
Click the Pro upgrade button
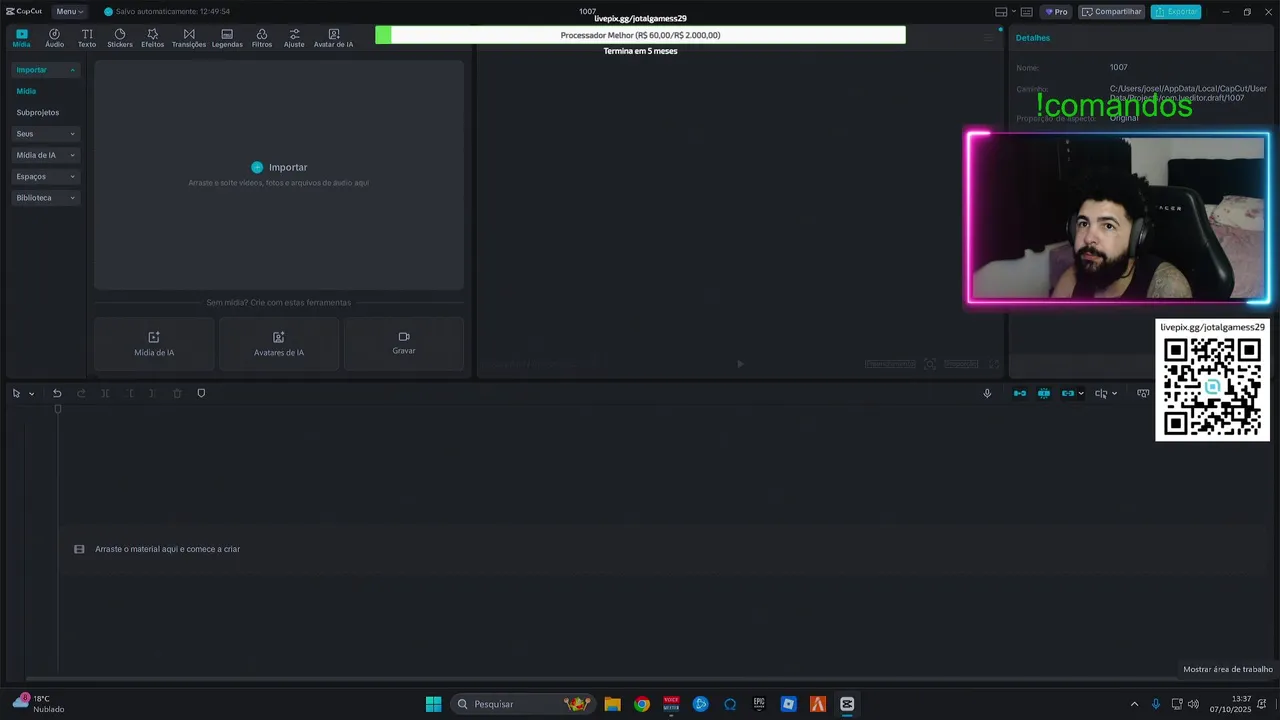(x=1057, y=12)
